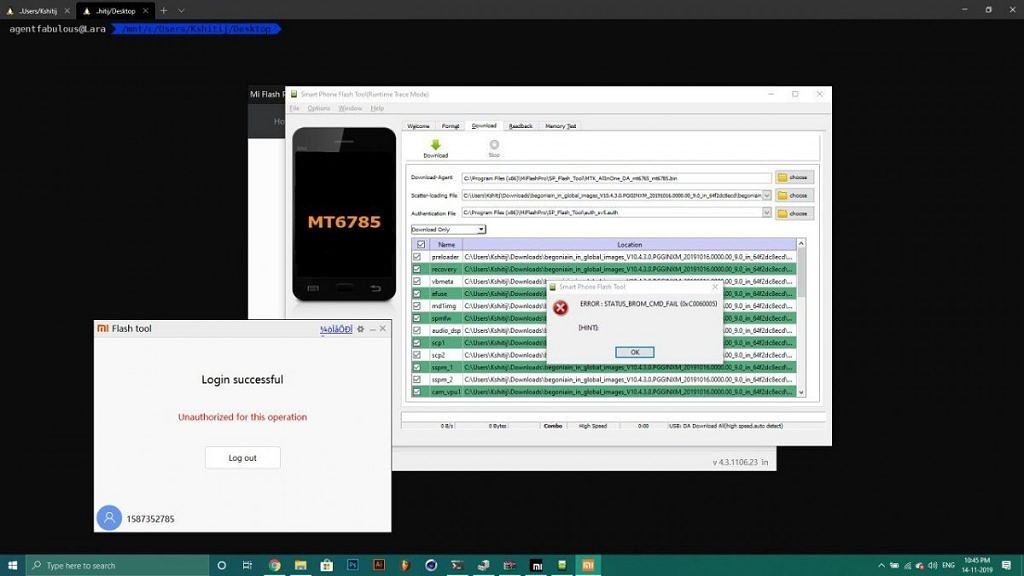Open Google Chrome from the taskbar
The image size is (1024, 576).
pyautogui.click(x=274, y=565)
